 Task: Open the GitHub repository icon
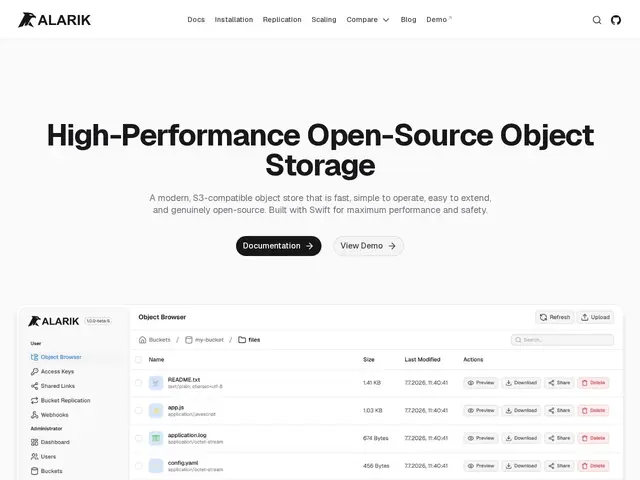pyautogui.click(x=616, y=20)
